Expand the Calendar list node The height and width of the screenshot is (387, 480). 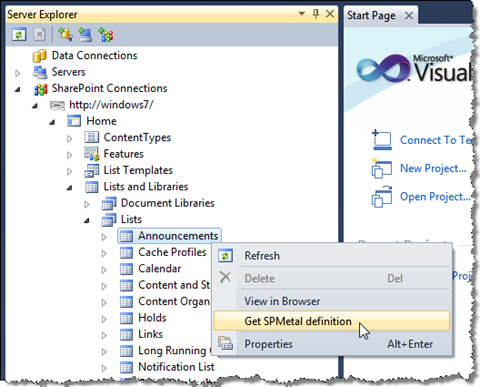pyautogui.click(x=104, y=270)
